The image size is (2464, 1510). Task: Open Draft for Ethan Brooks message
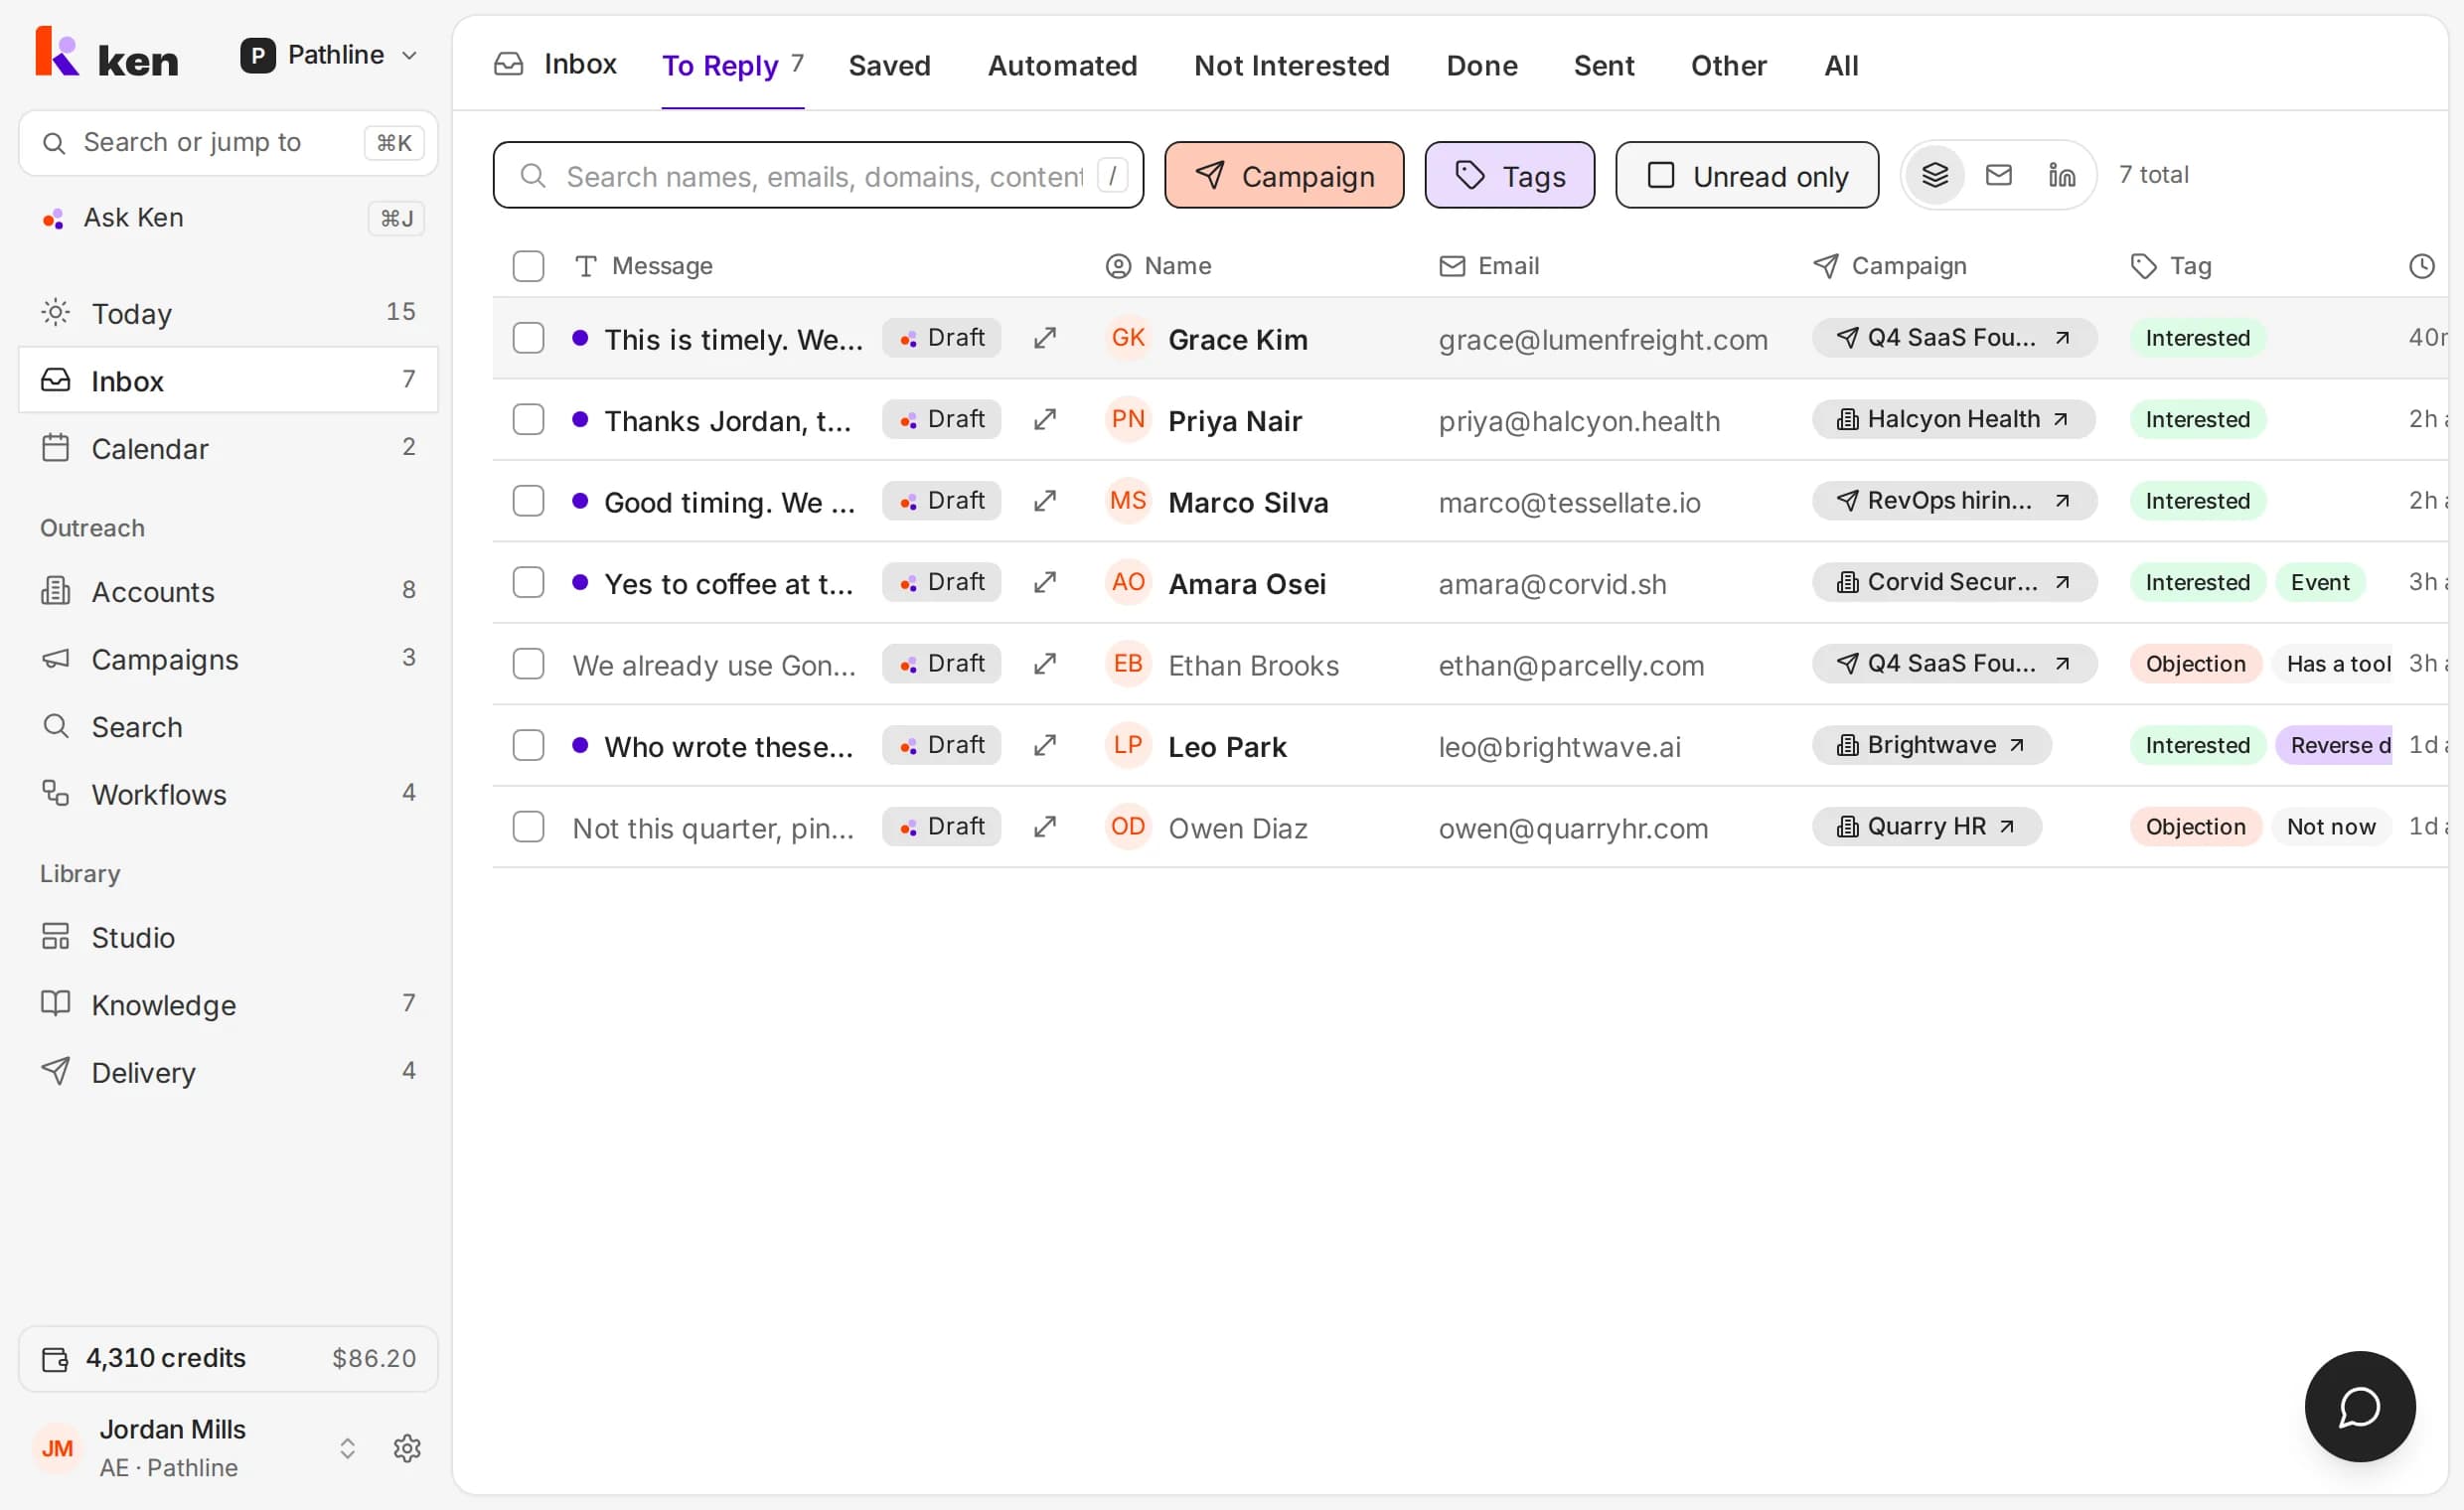pyautogui.click(x=941, y=663)
